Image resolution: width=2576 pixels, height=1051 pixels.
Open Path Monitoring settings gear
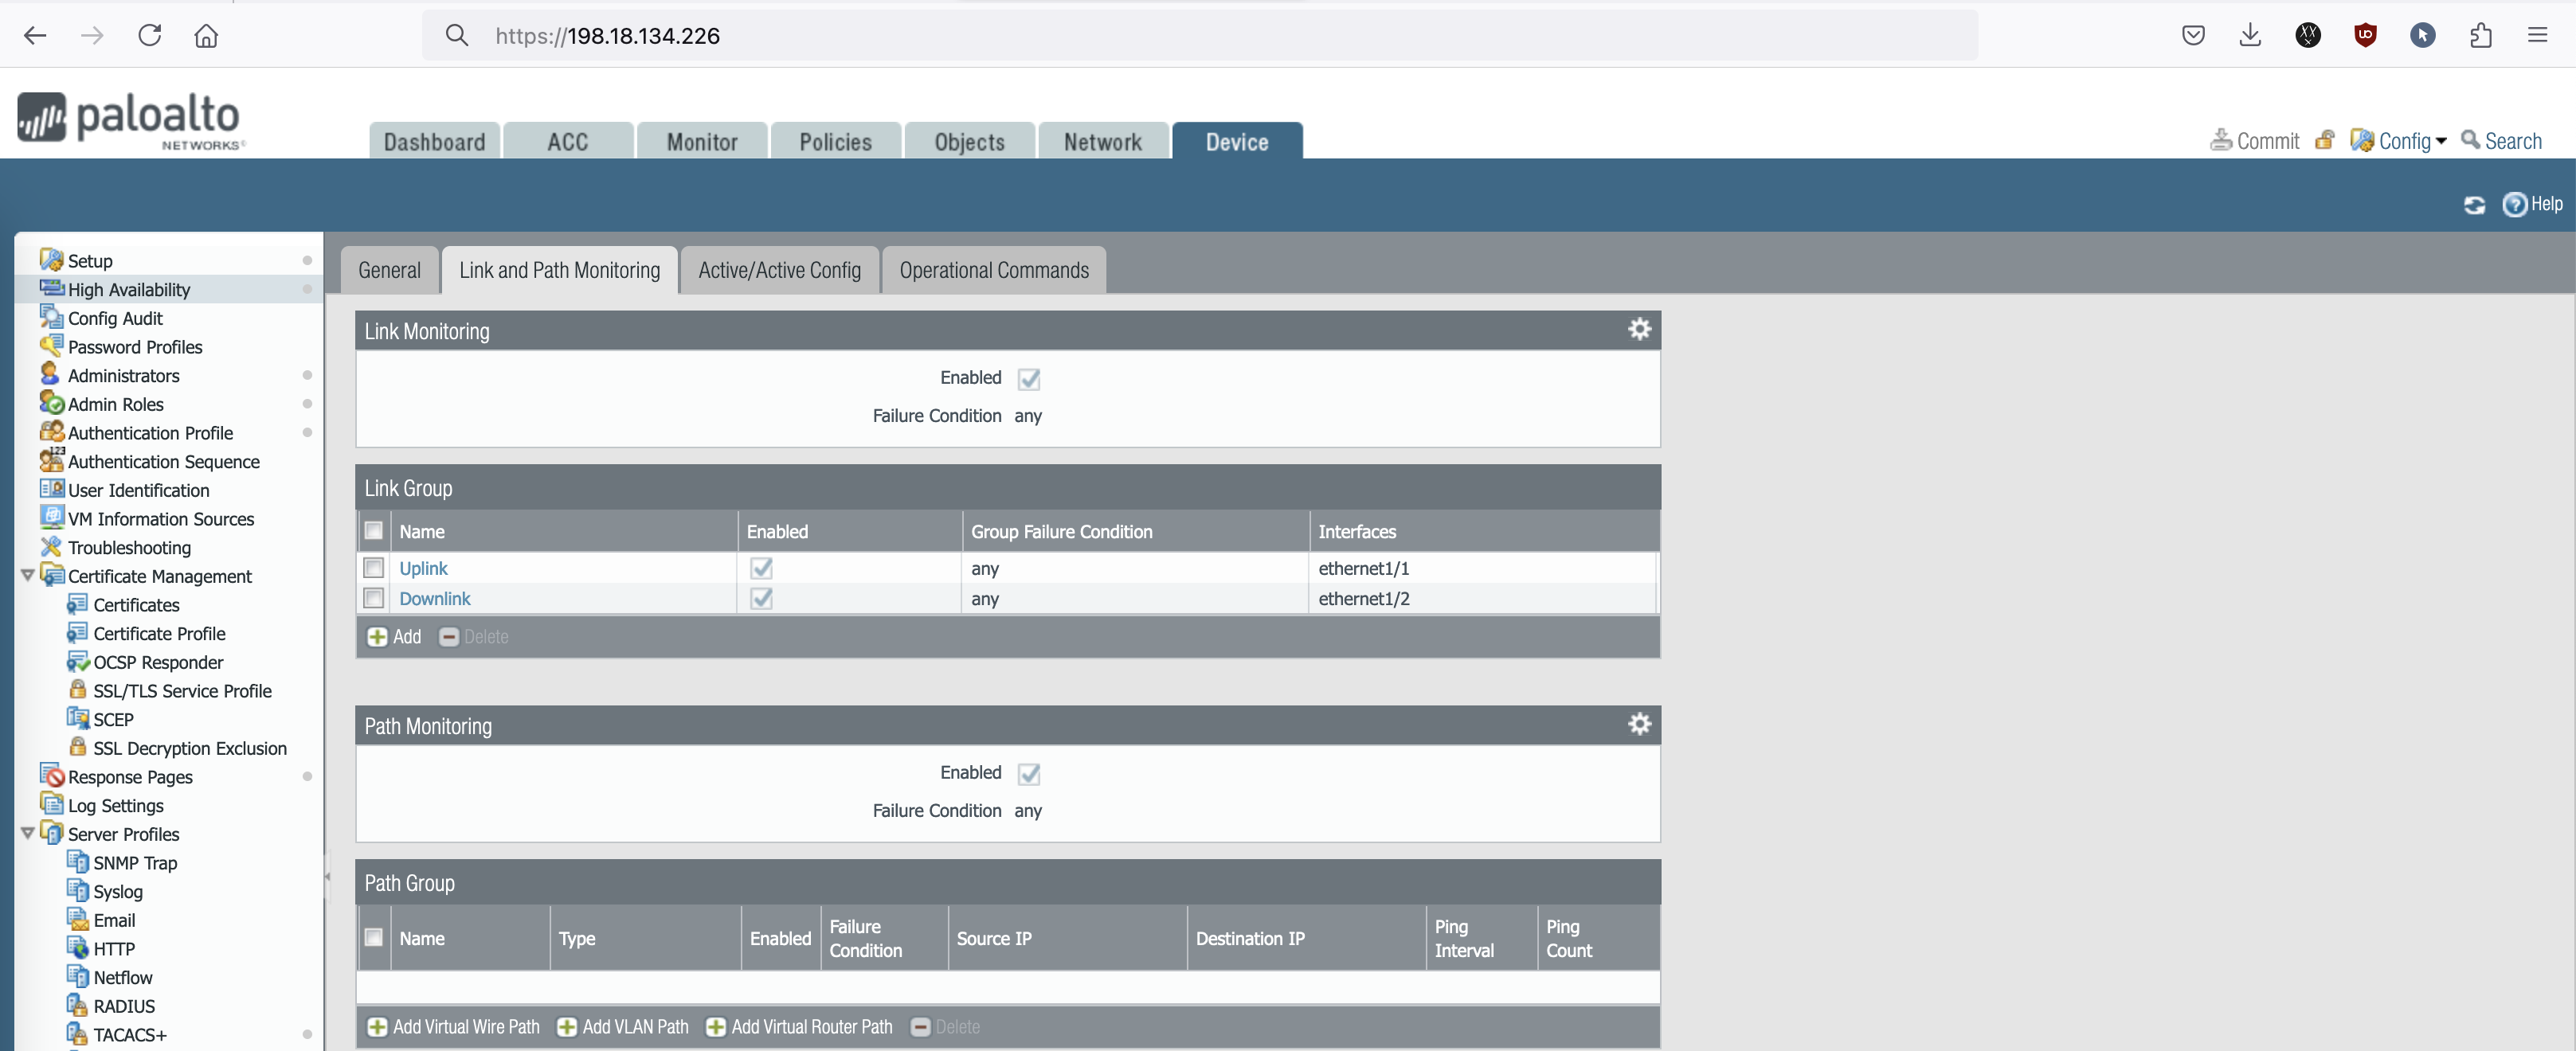tap(1639, 724)
